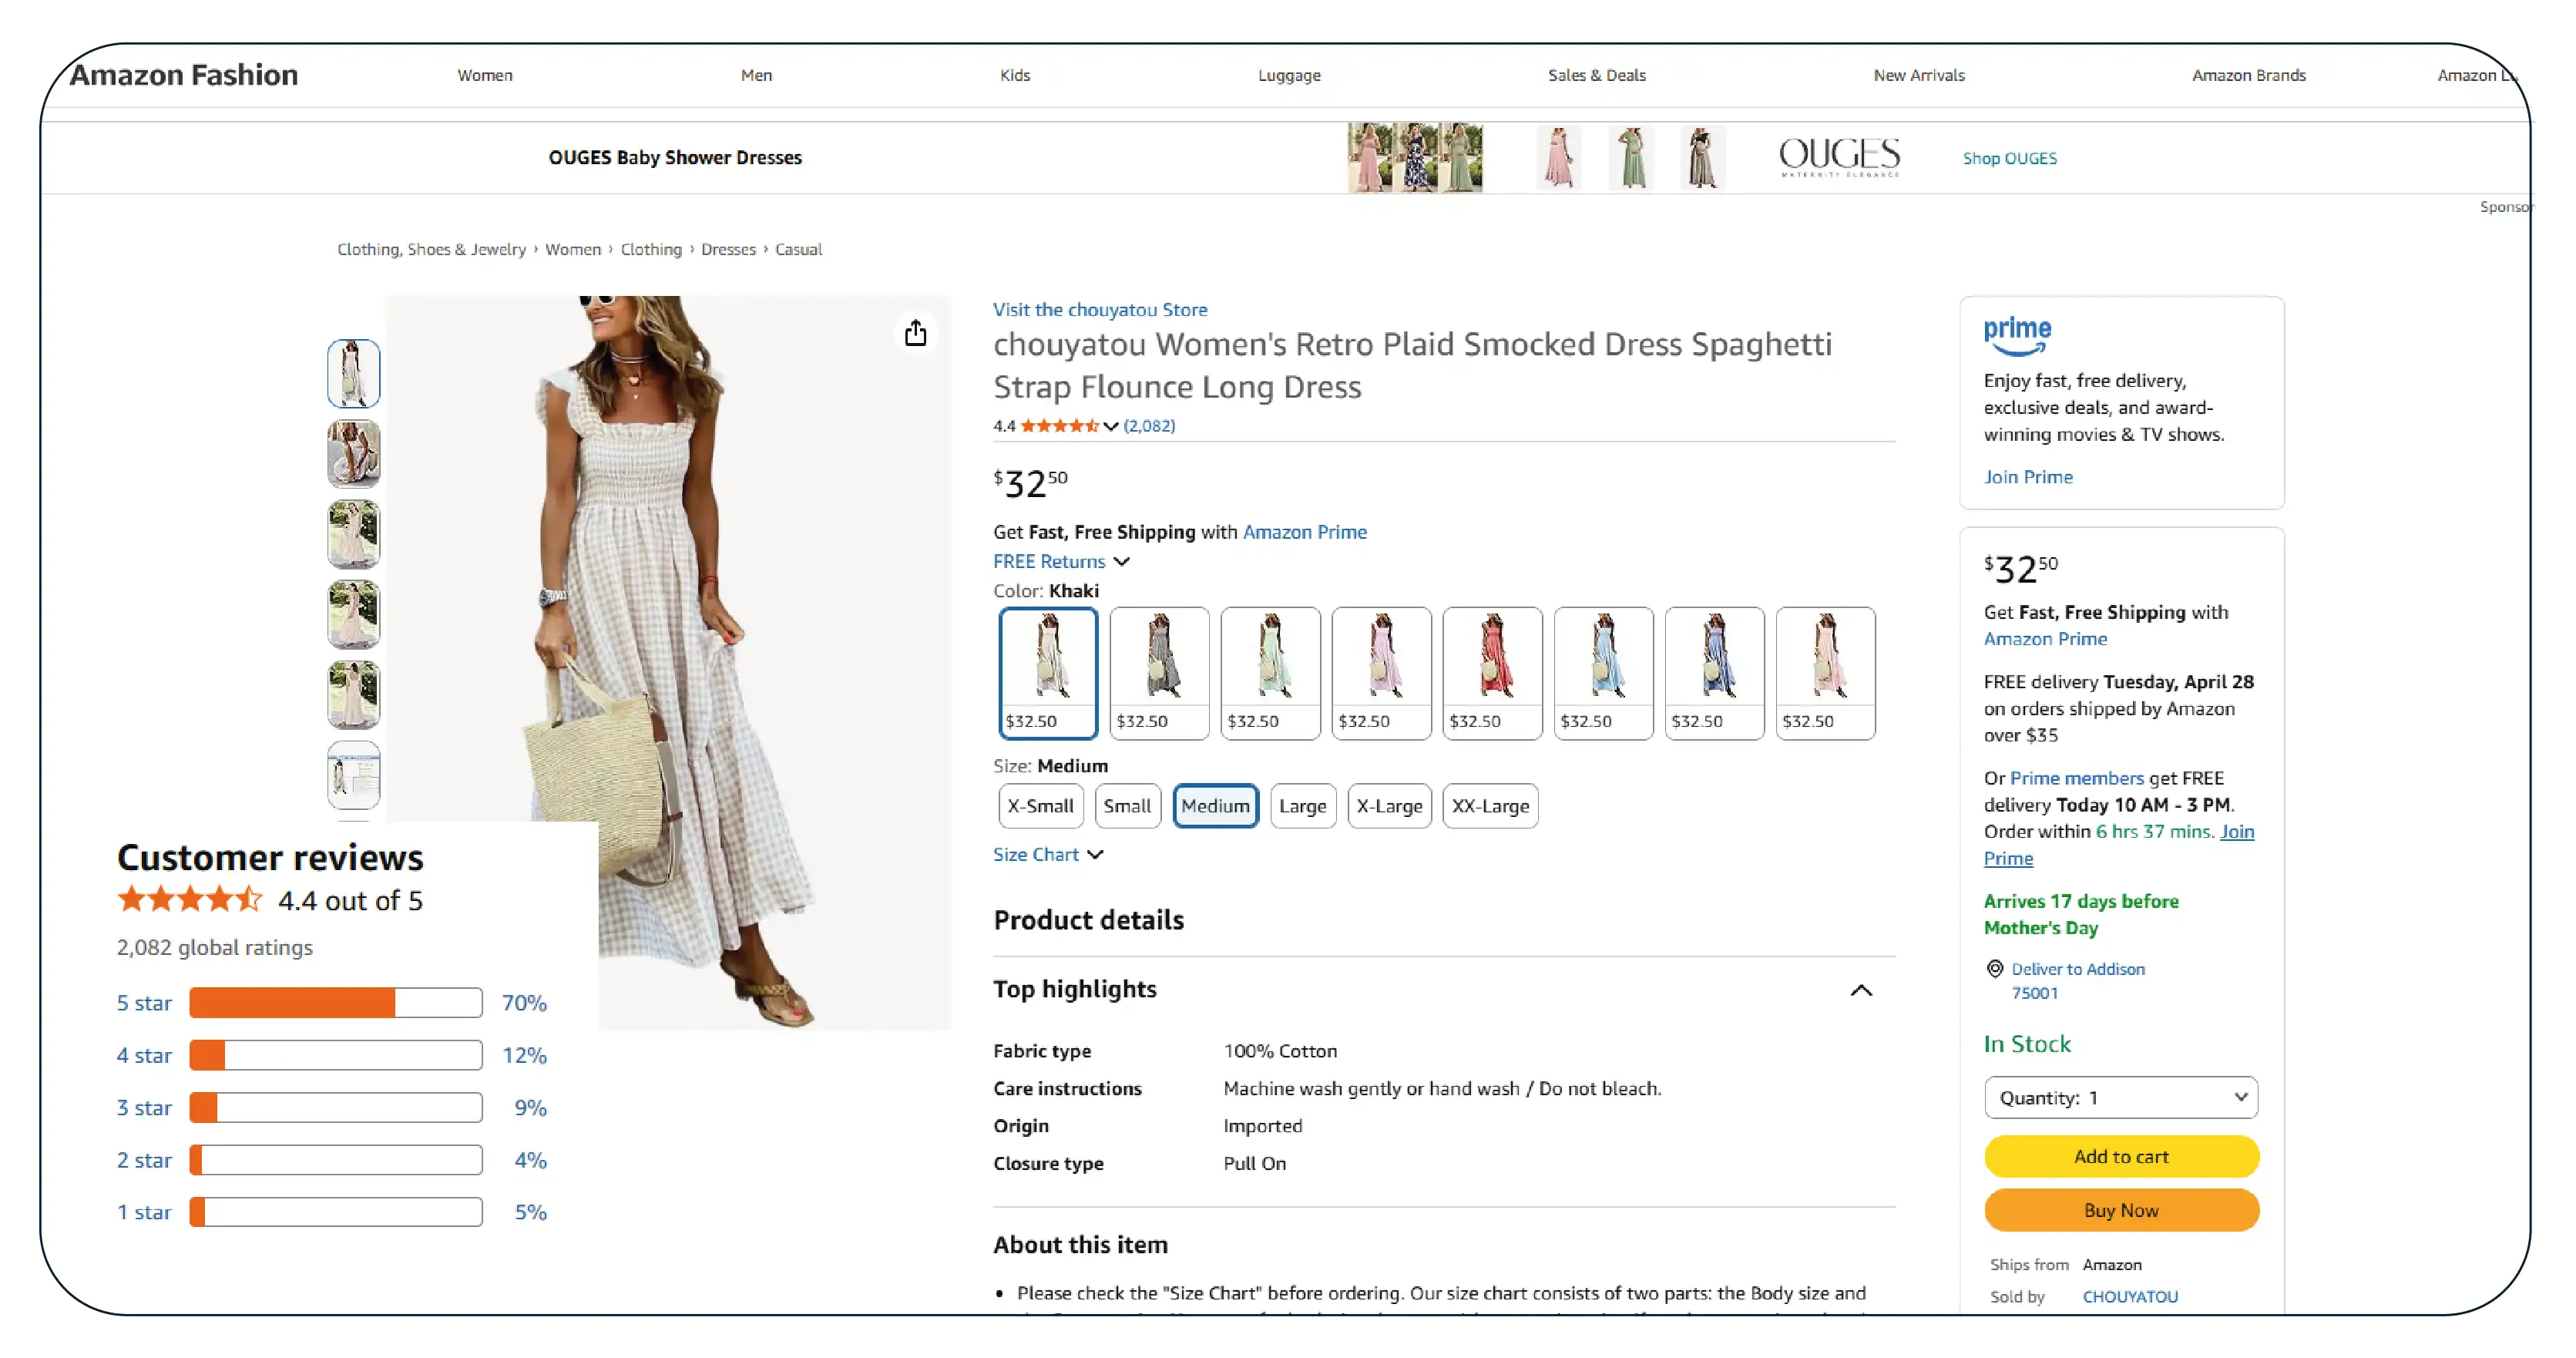
Task: Click the Add to cart button
Action: click(x=2120, y=1156)
